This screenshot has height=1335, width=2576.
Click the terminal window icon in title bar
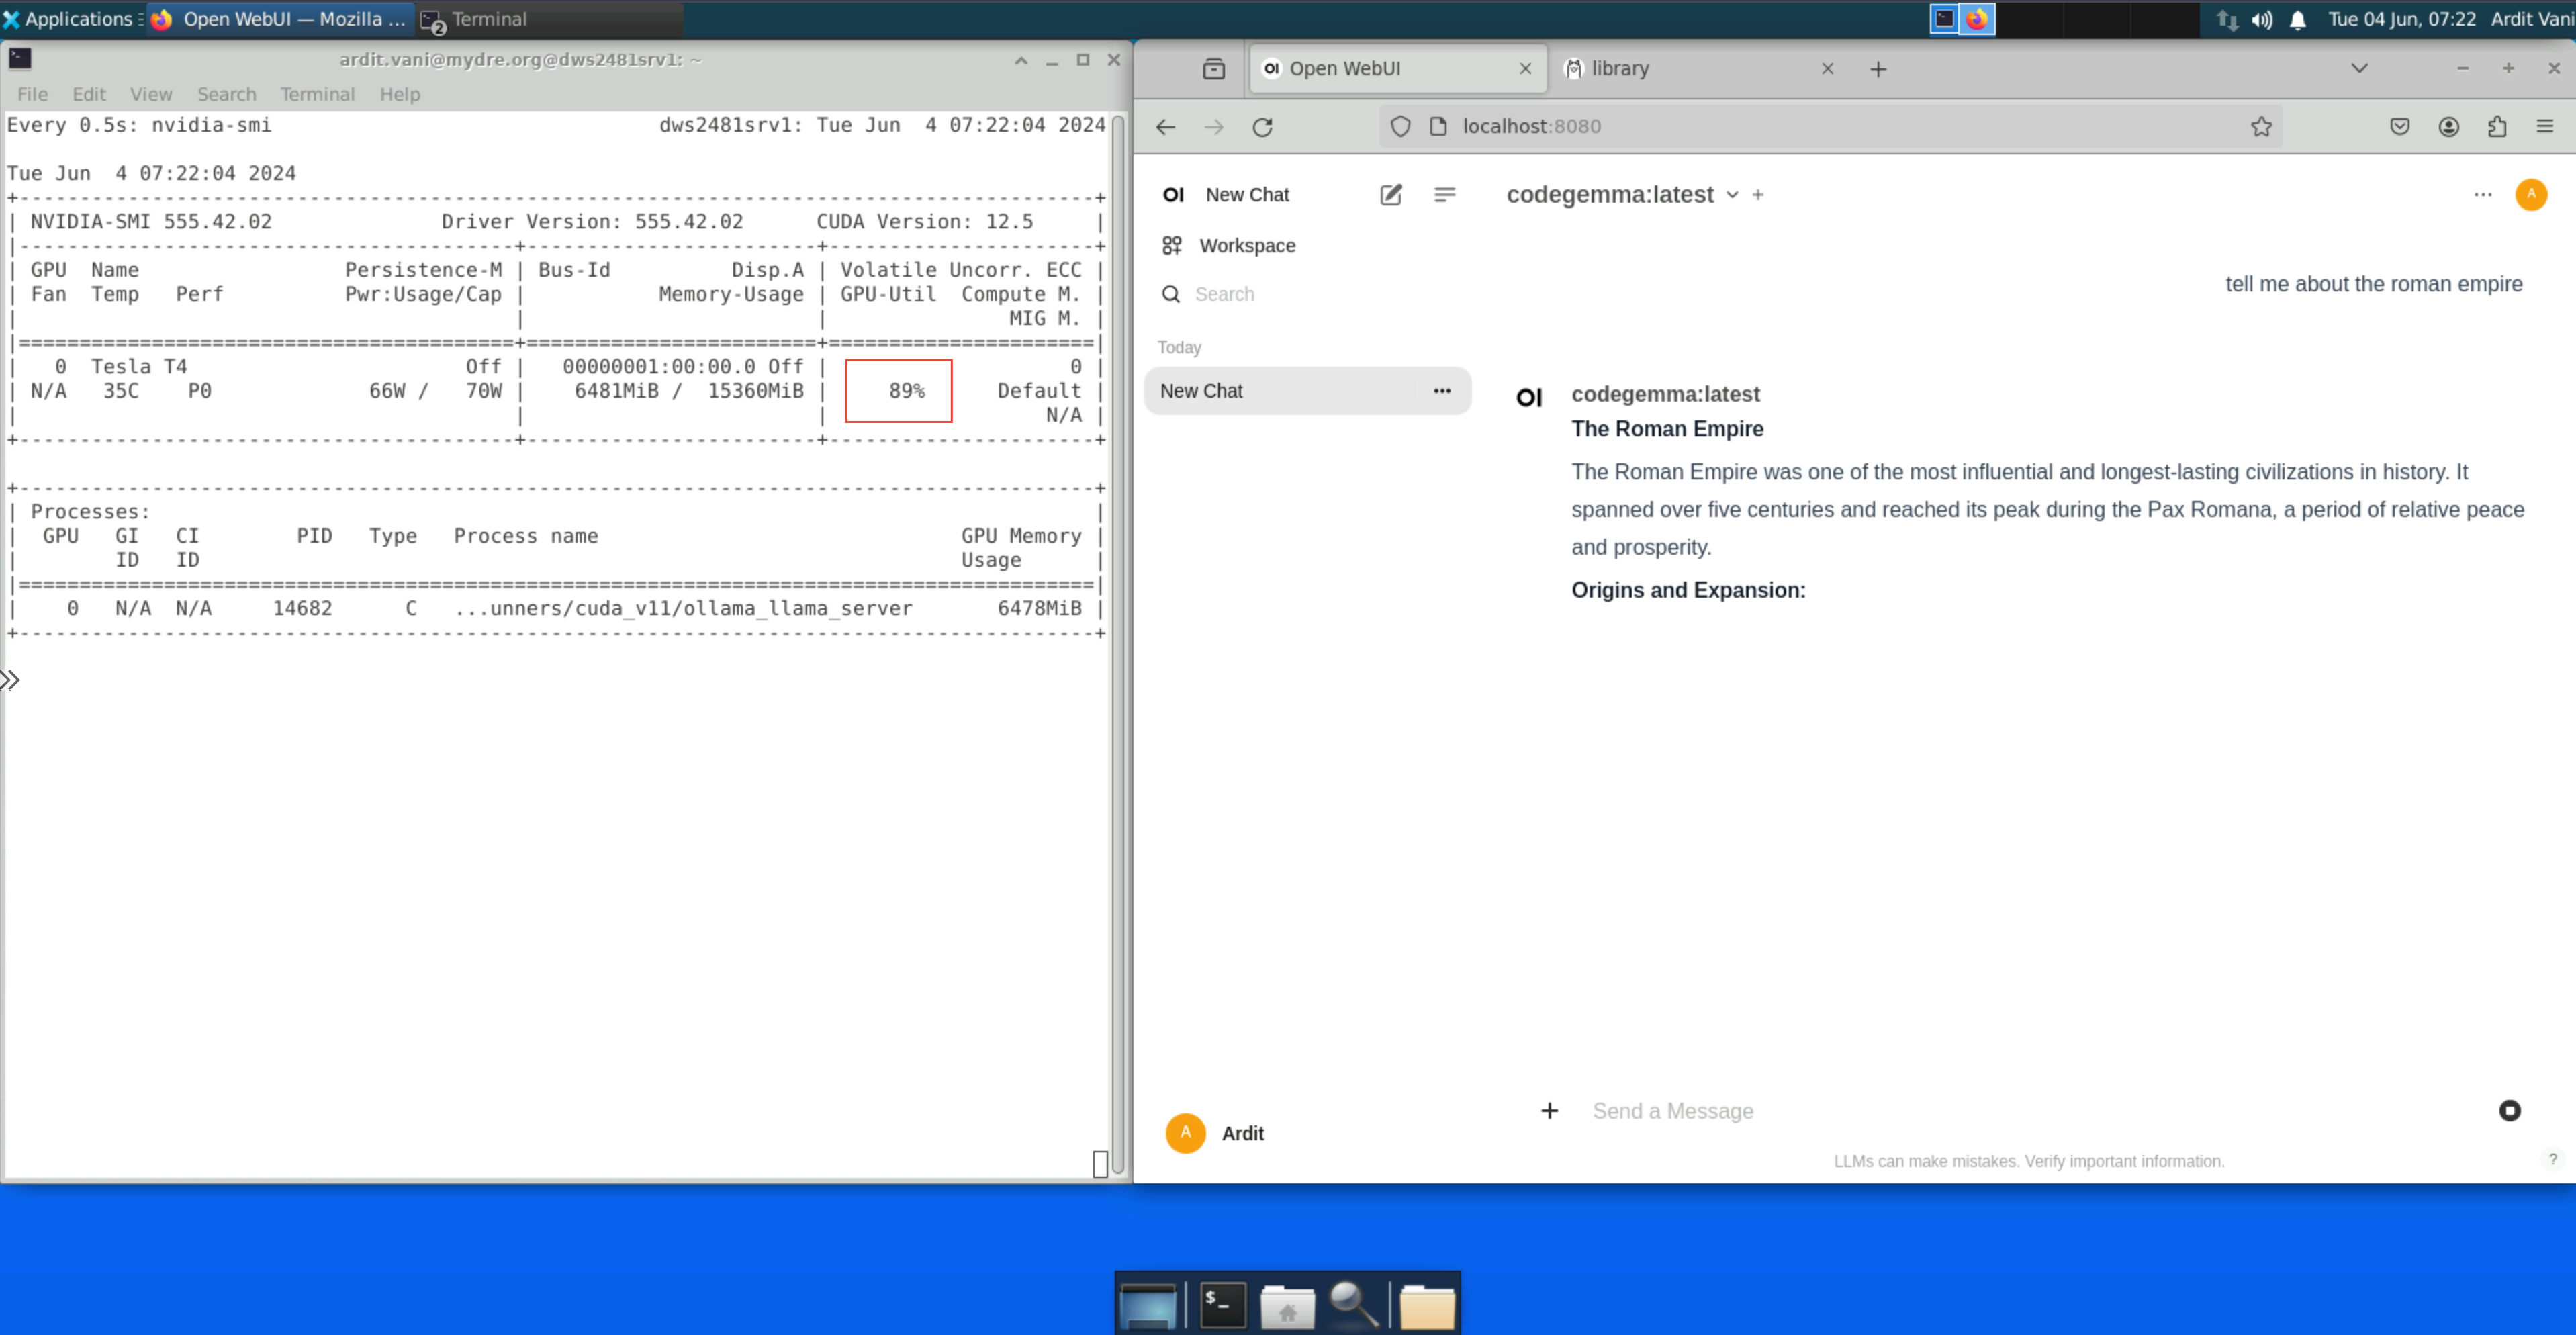click(19, 58)
